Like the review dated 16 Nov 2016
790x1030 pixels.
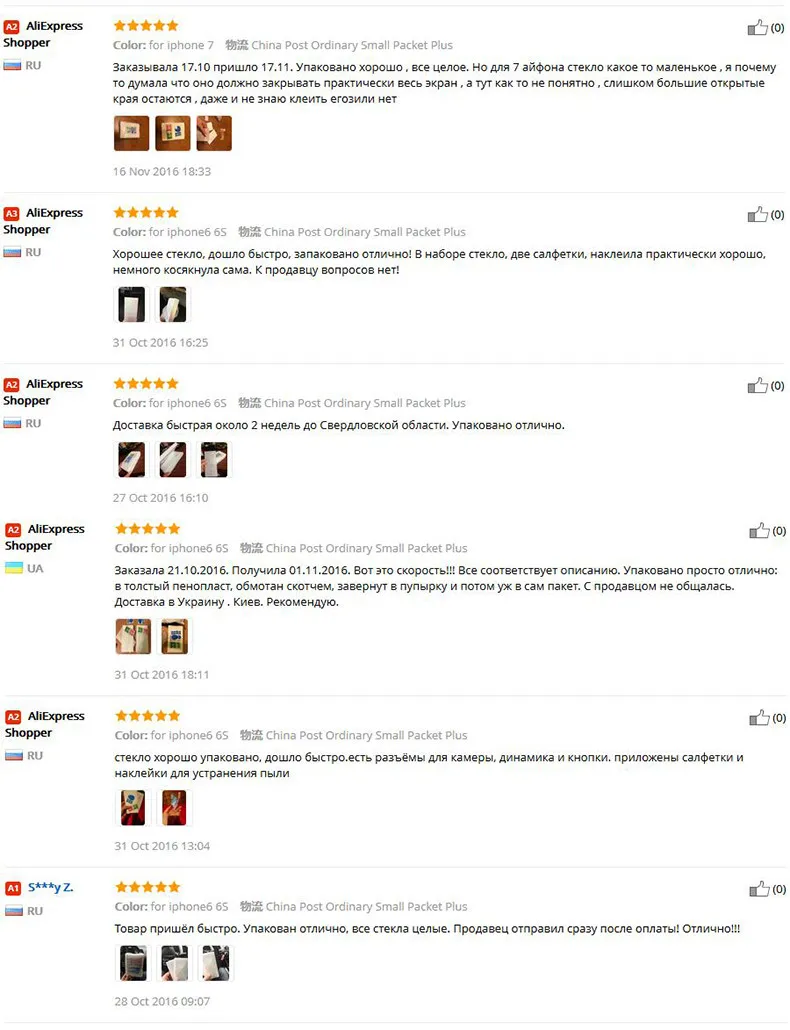point(757,28)
